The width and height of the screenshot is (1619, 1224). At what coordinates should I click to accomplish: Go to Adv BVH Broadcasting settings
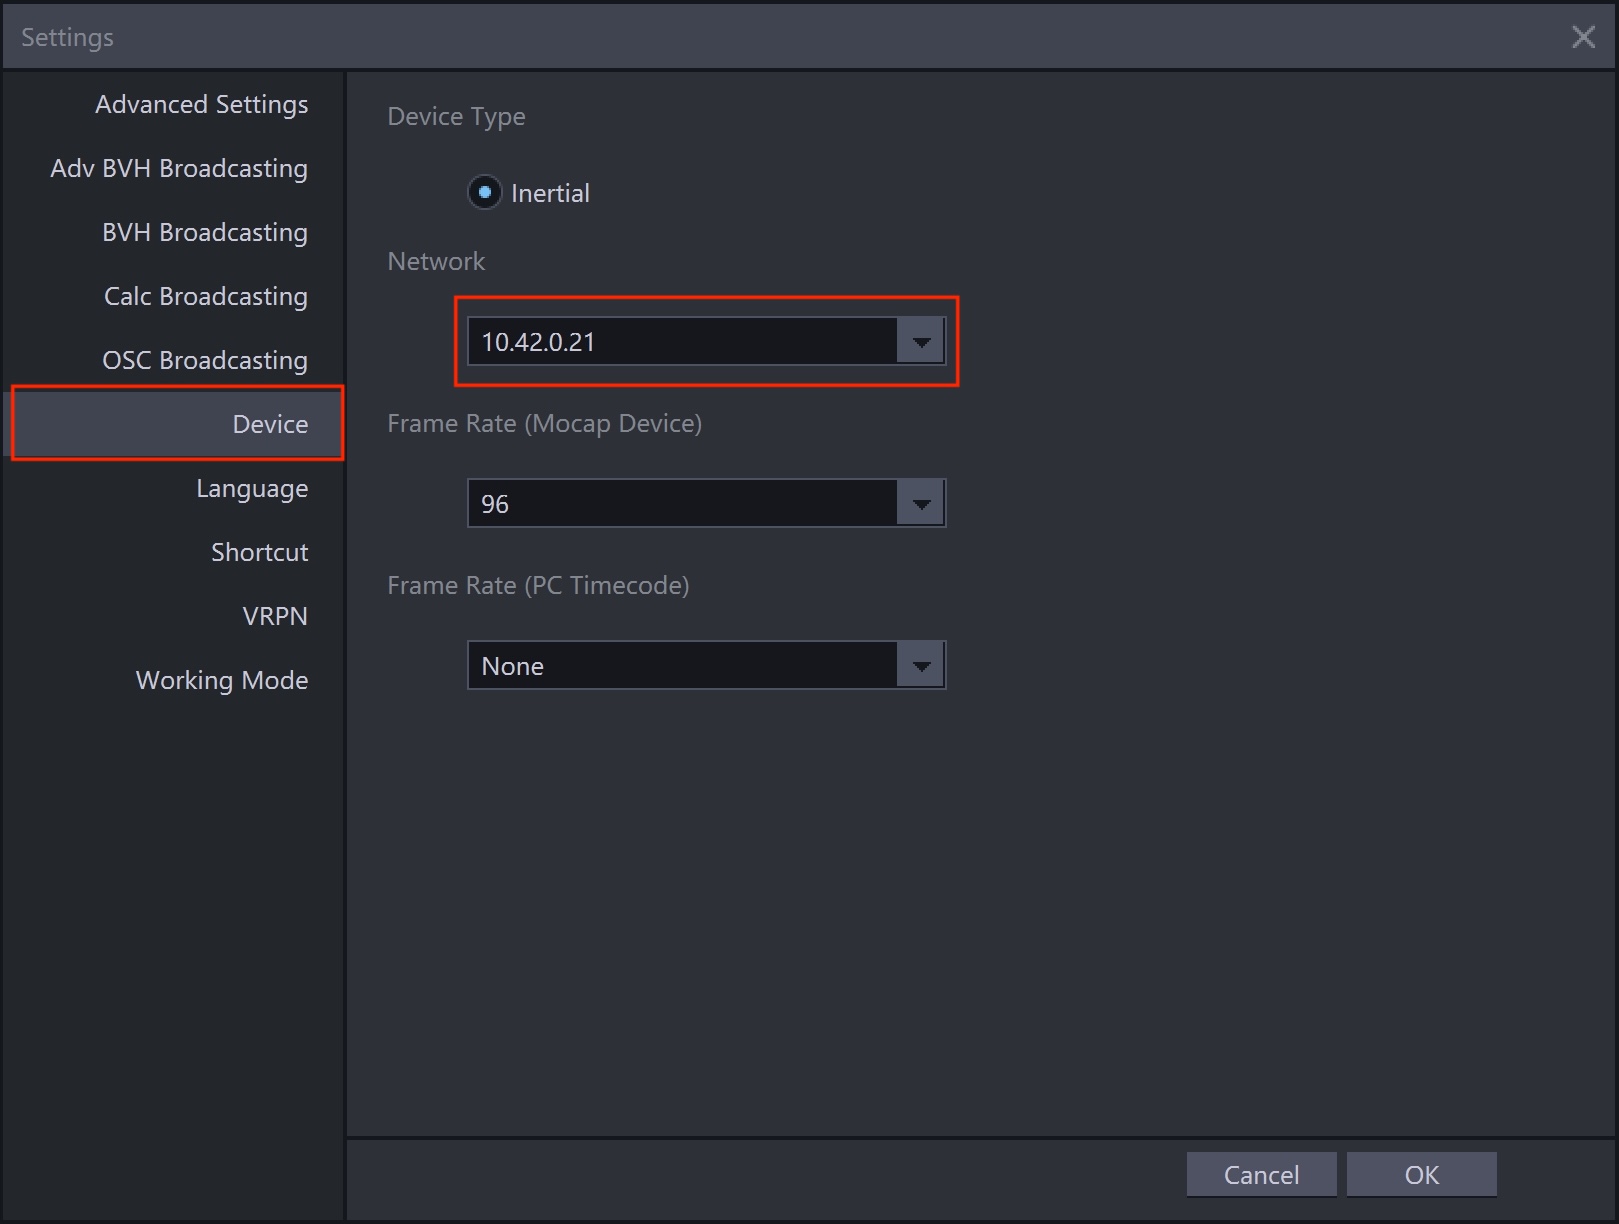[x=179, y=169]
